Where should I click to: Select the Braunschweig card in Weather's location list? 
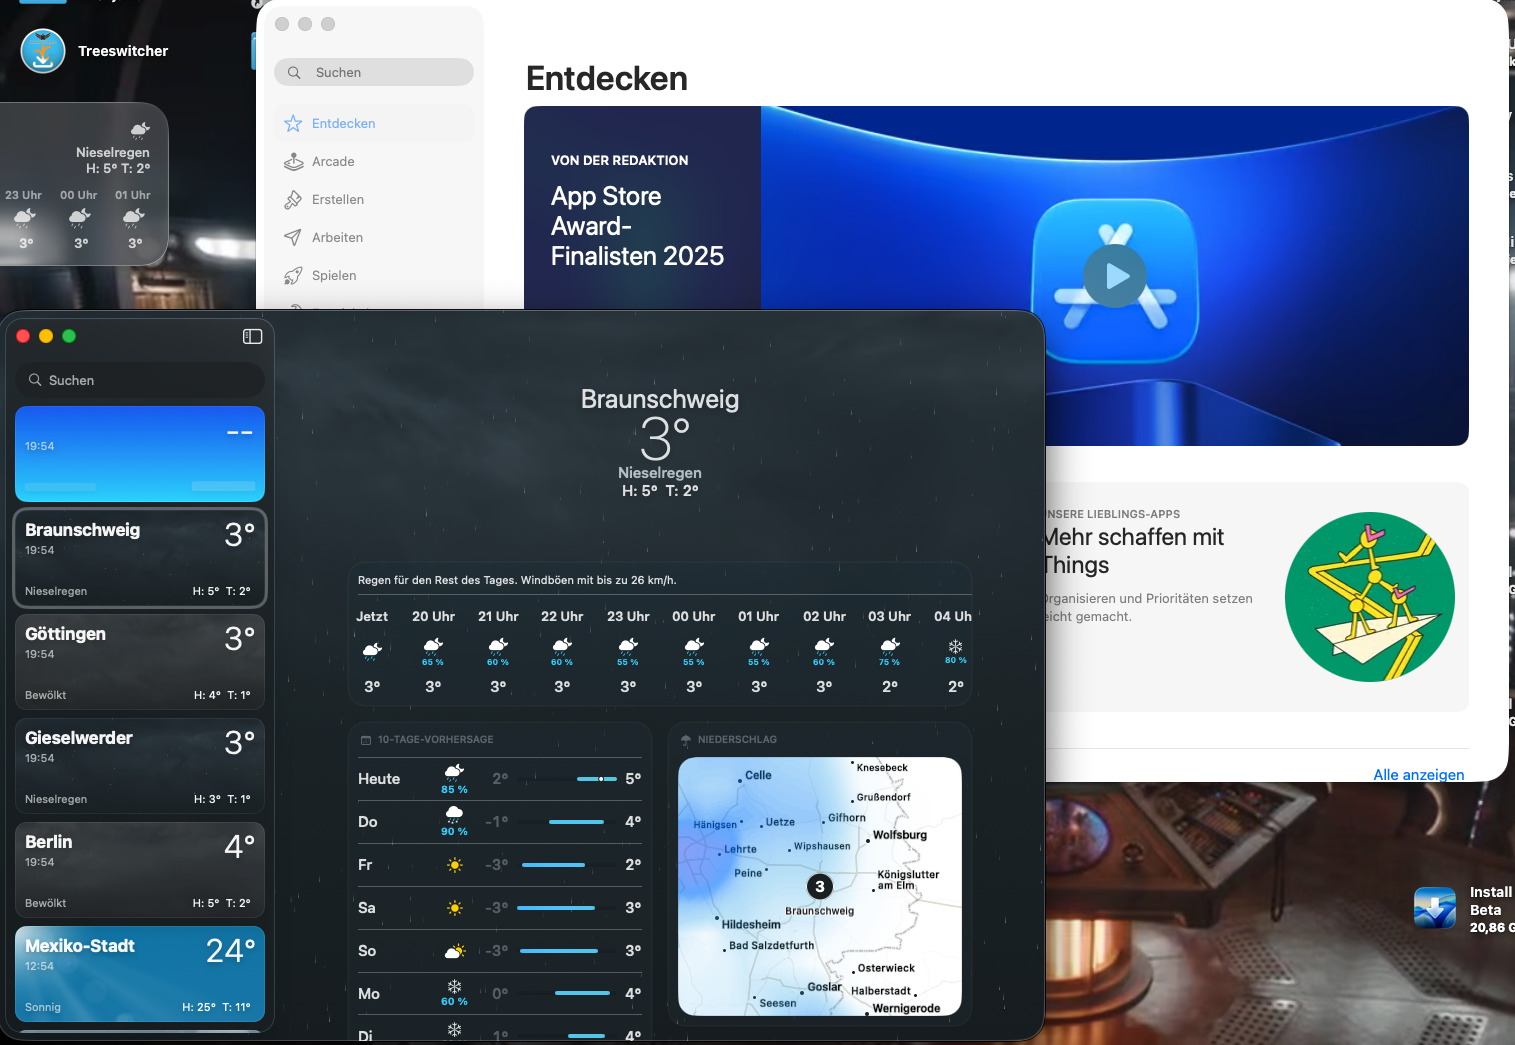140,558
